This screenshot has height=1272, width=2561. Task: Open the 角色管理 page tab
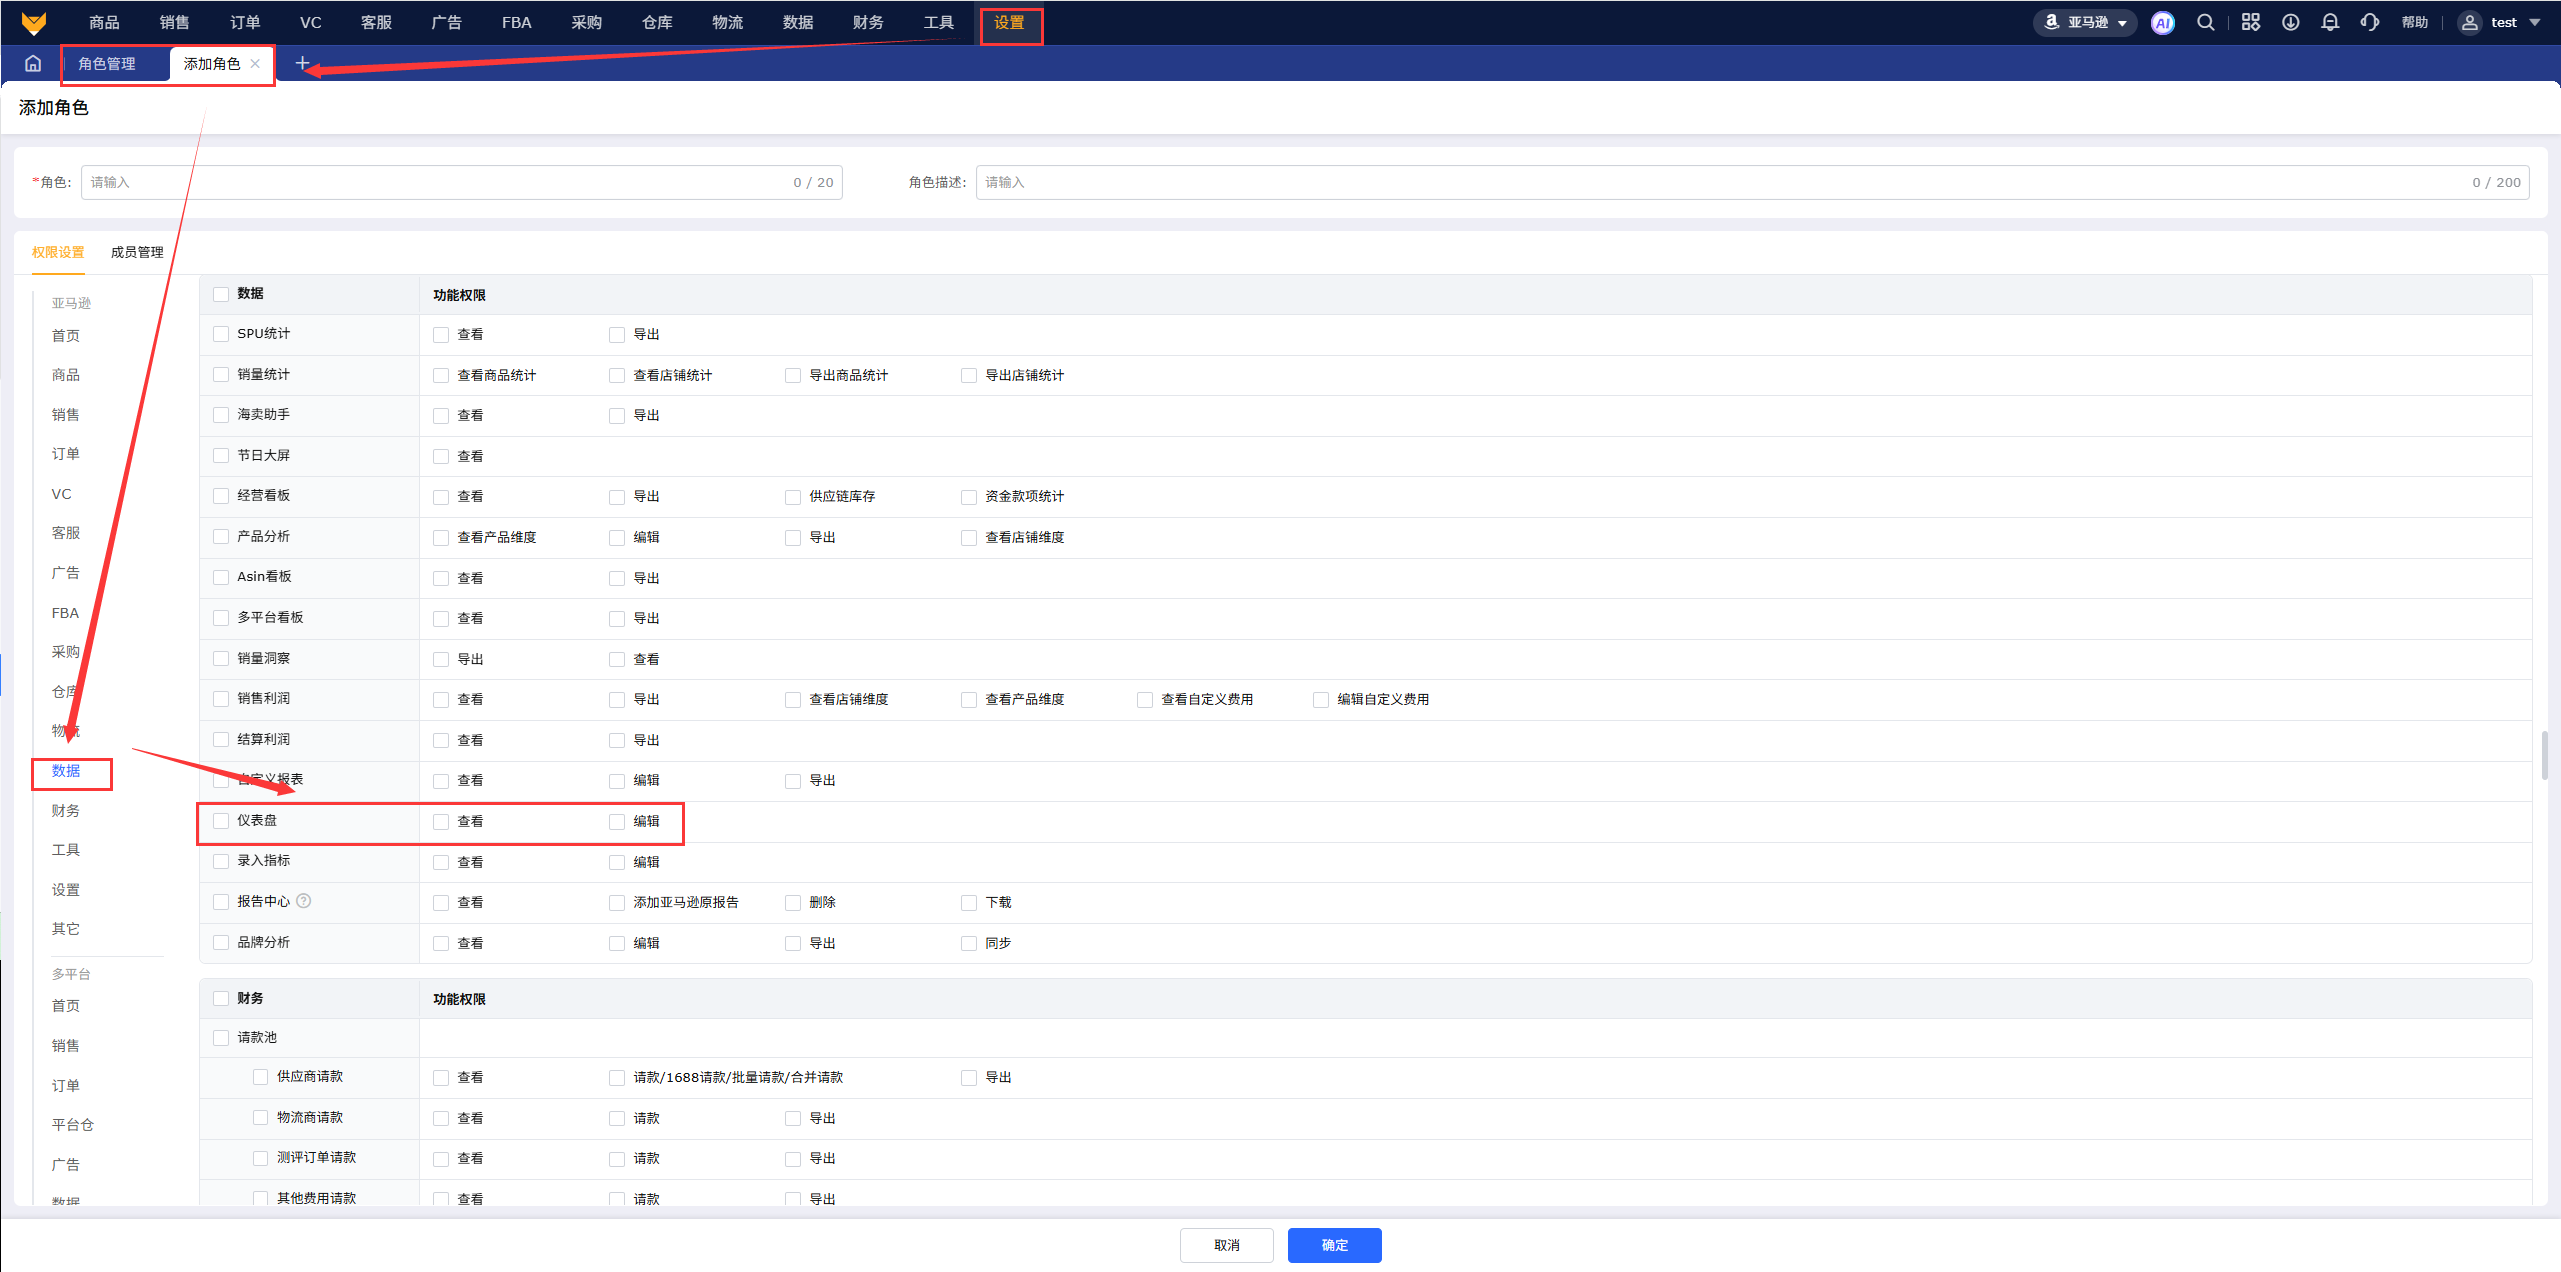(x=107, y=64)
